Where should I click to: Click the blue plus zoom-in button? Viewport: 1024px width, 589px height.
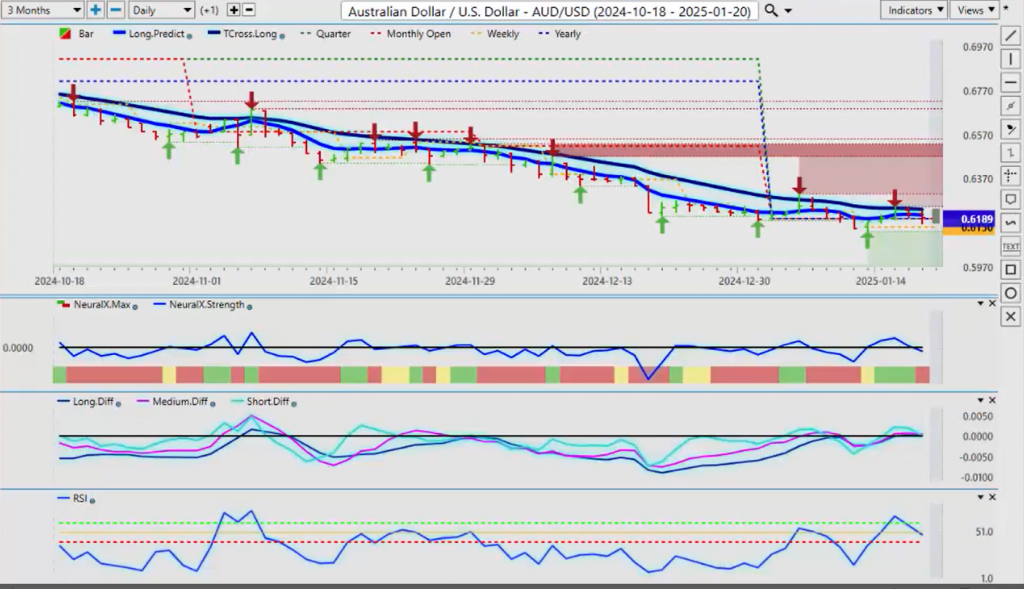coord(96,10)
